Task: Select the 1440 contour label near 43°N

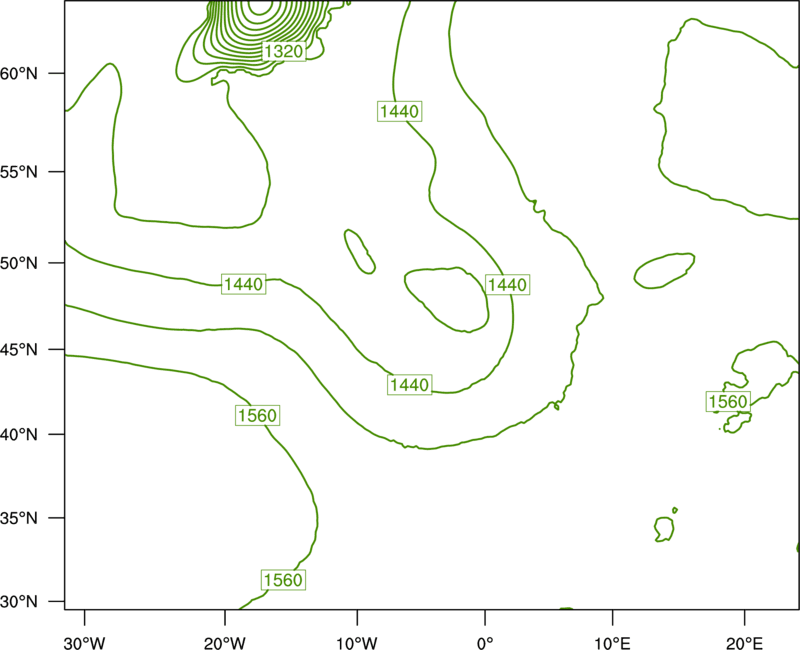Action: [410, 385]
